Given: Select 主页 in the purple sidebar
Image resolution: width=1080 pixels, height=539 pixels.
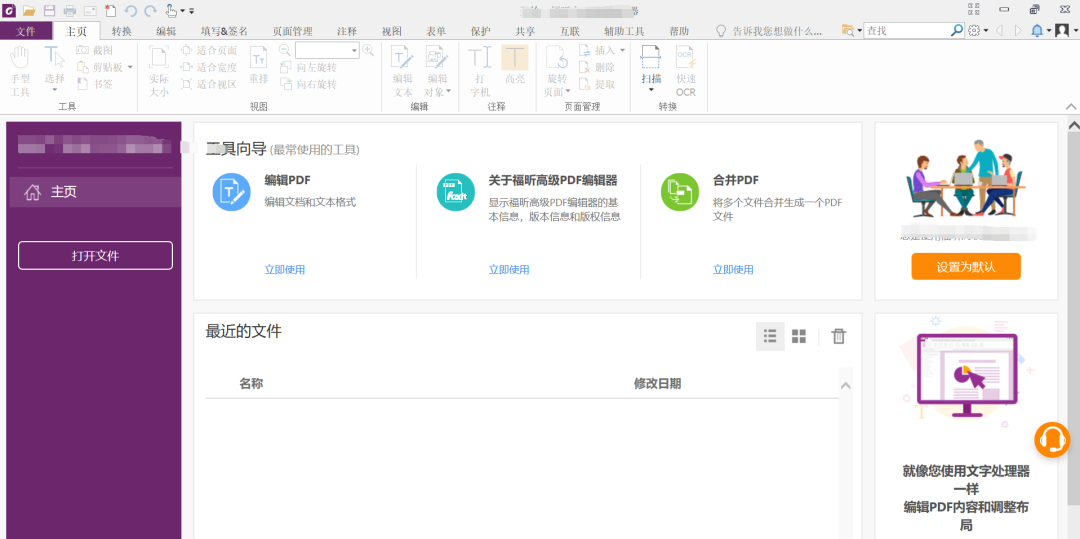Looking at the screenshot, I should click(x=95, y=192).
